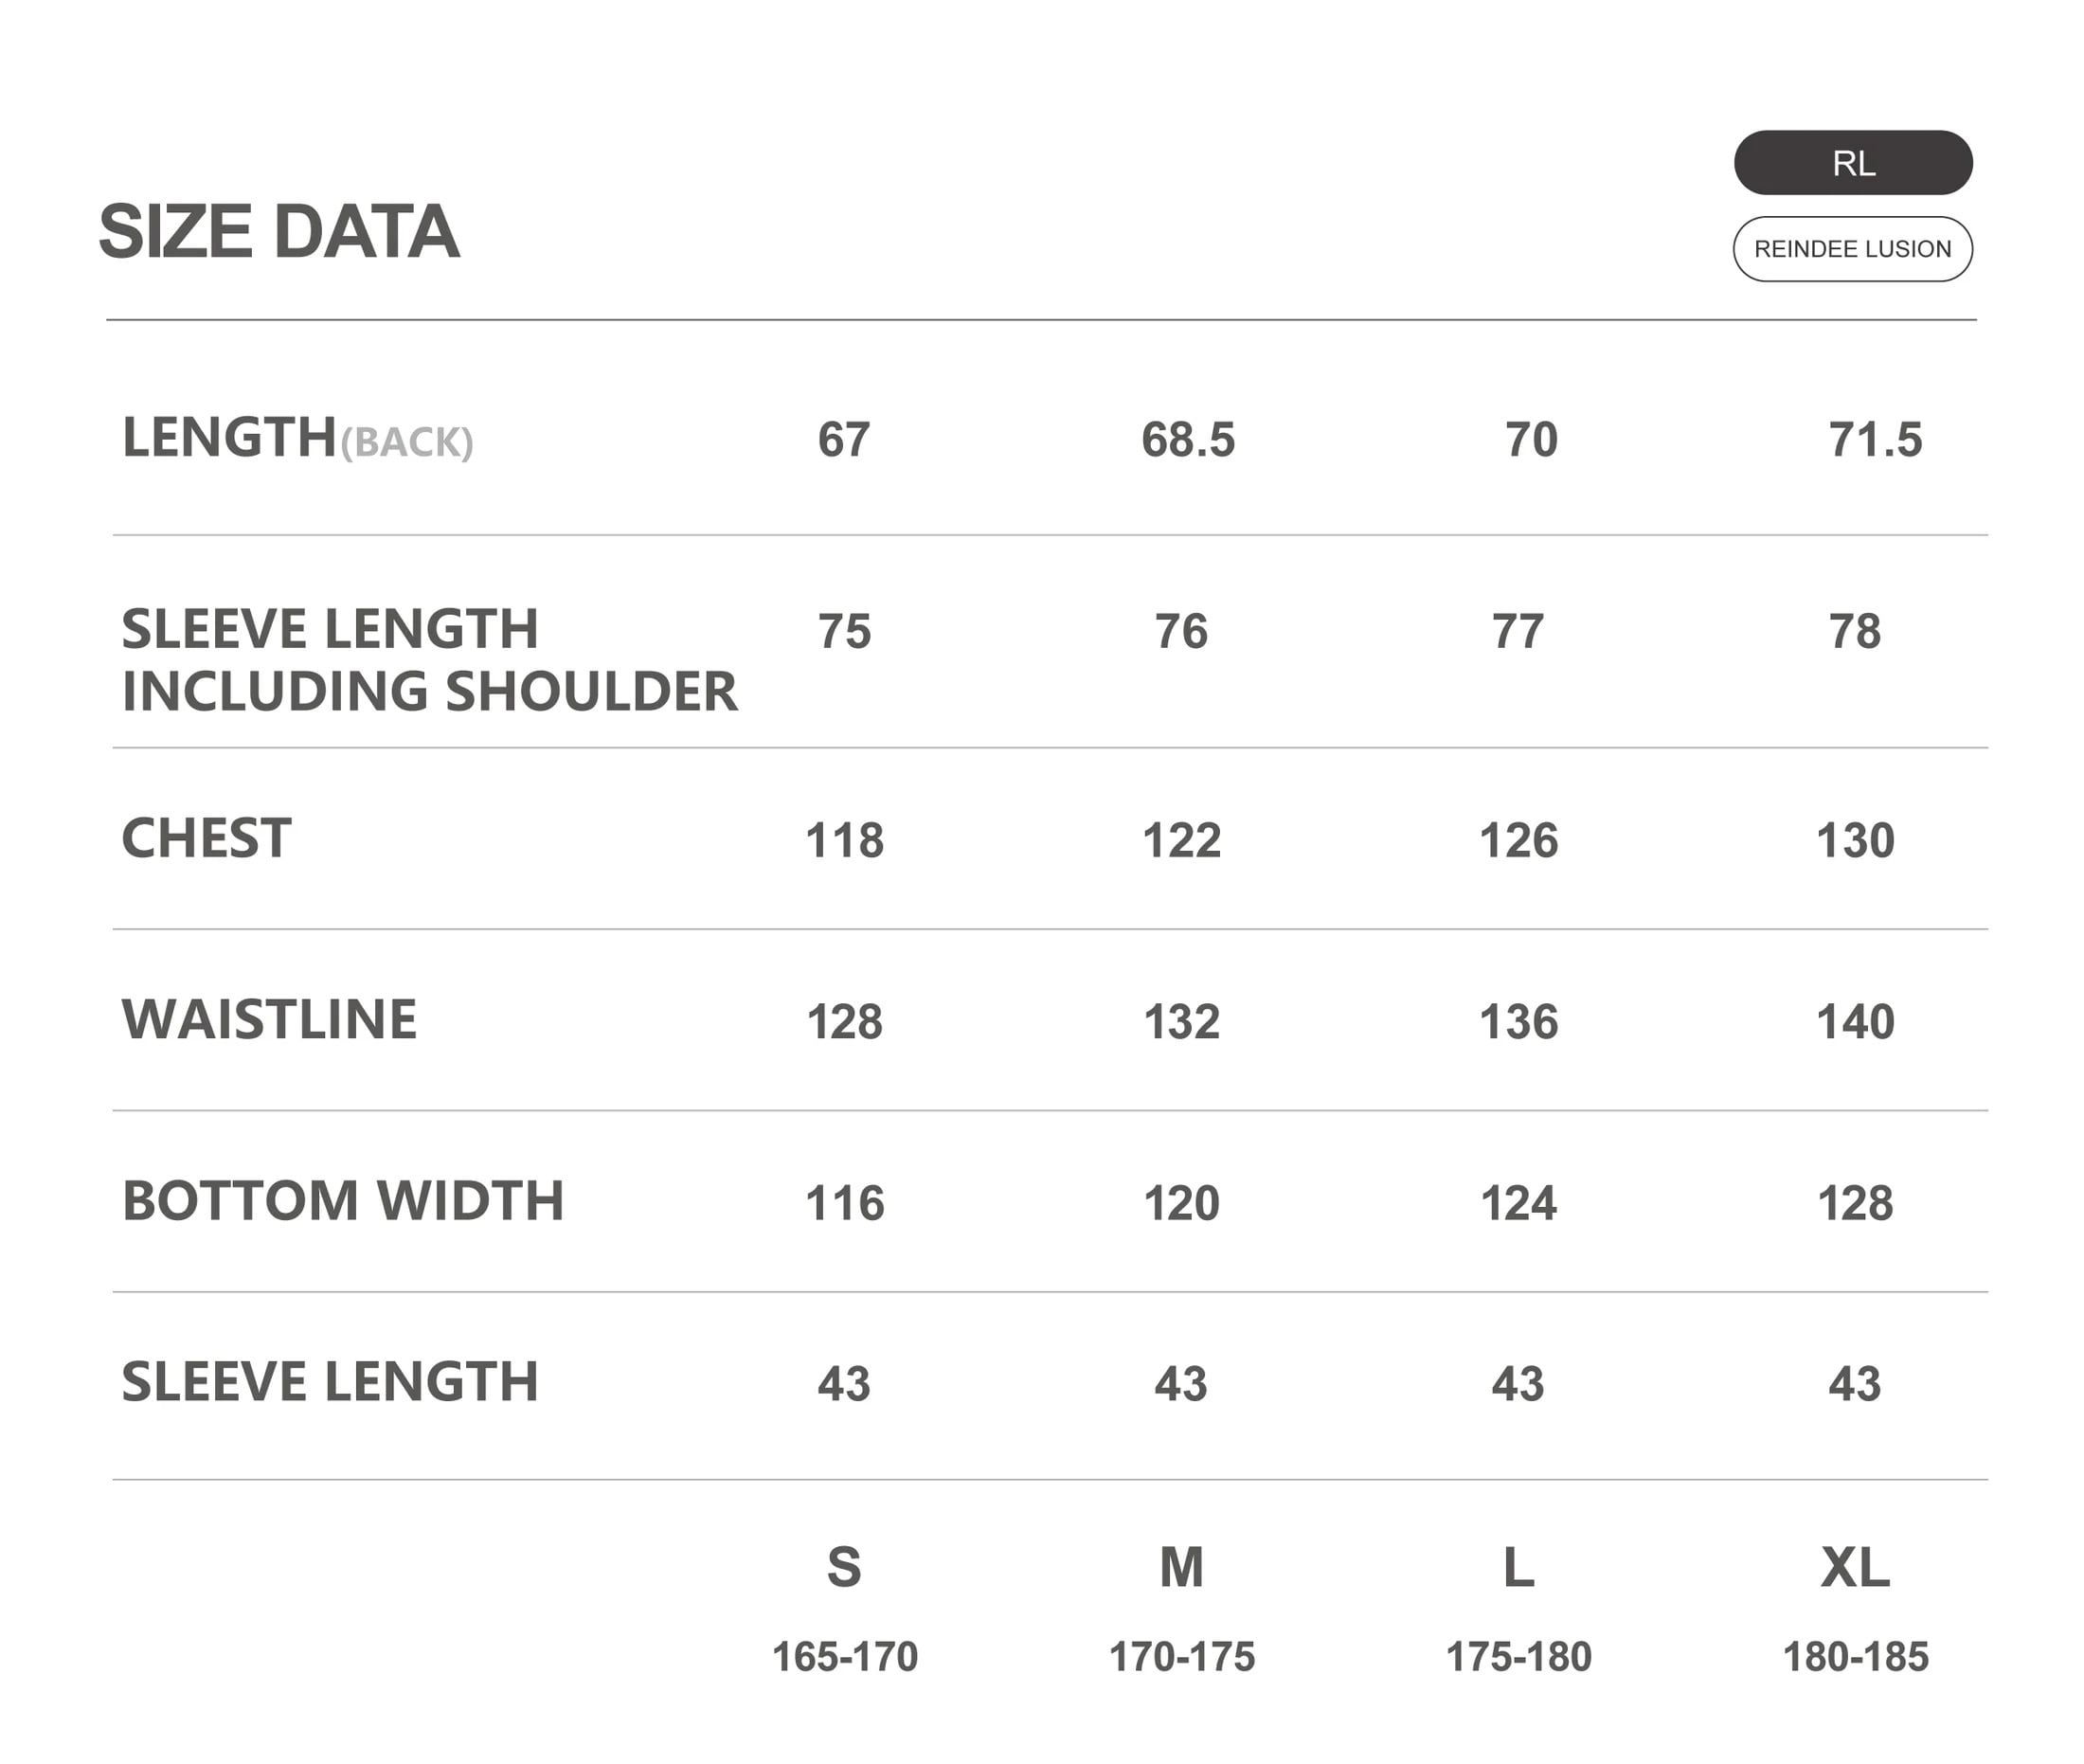
Task: Click the CHEST row label
Action: coord(206,838)
